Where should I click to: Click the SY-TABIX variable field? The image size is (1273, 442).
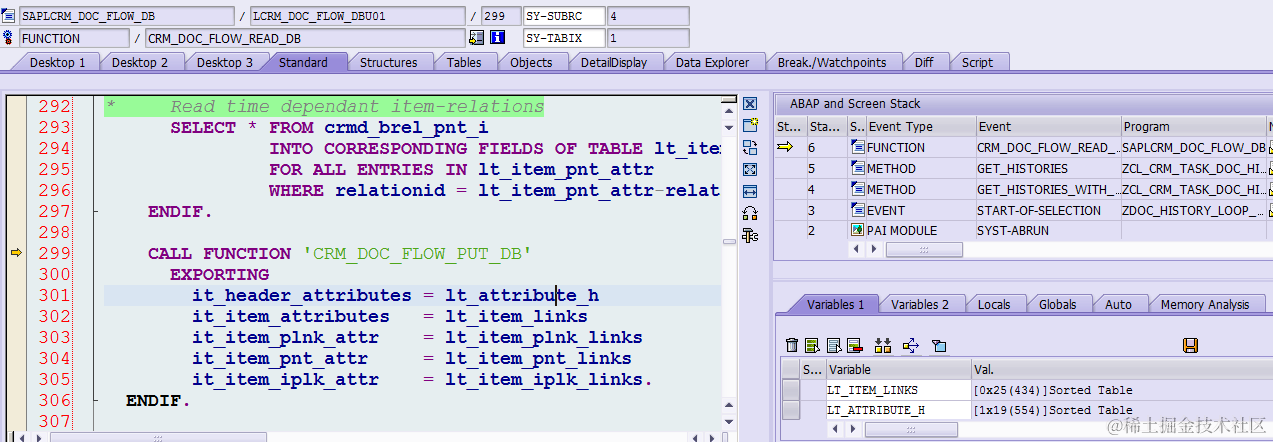coord(564,38)
